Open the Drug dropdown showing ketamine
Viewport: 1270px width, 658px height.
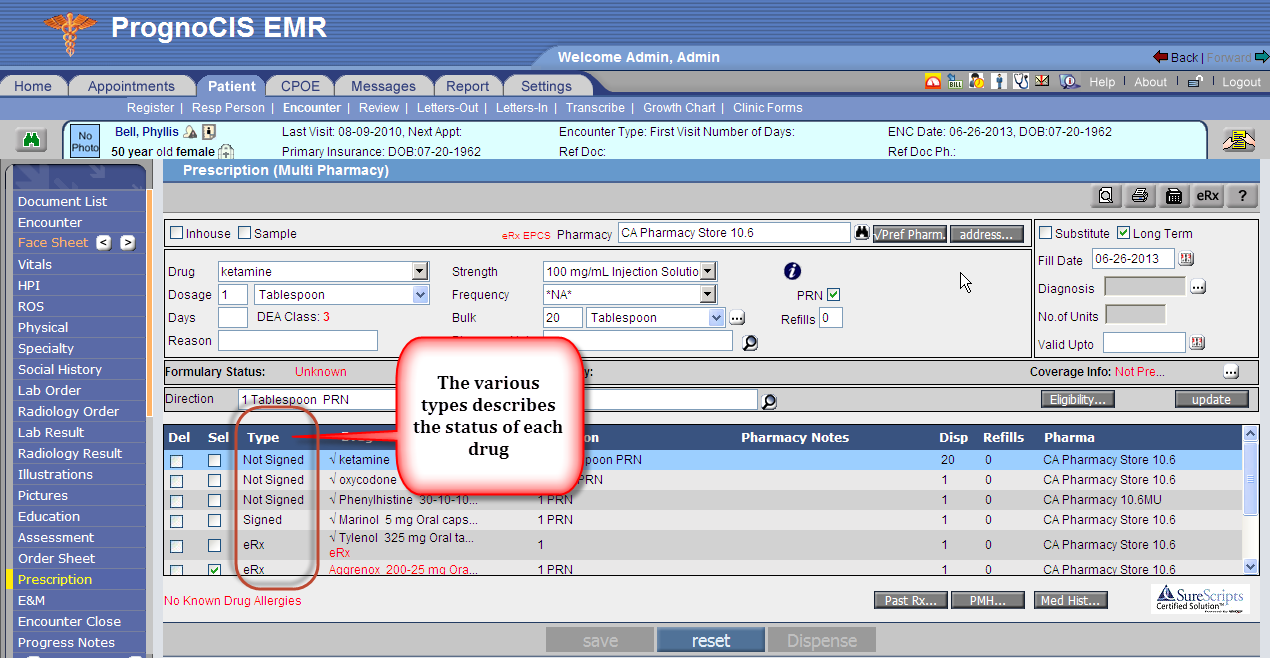pyautogui.click(x=420, y=271)
